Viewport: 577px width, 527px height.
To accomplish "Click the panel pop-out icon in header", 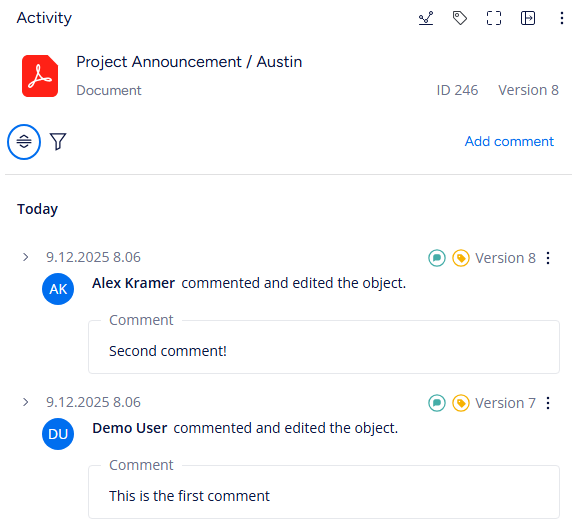I will 528,18.
